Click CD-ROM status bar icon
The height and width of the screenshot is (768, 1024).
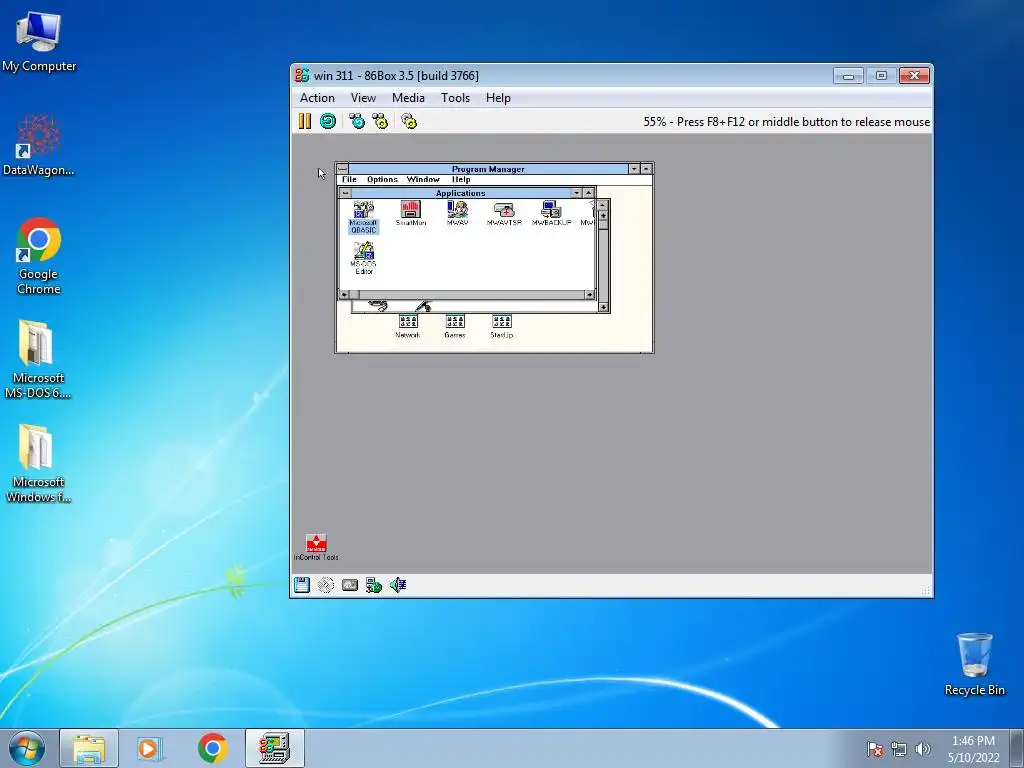326,585
